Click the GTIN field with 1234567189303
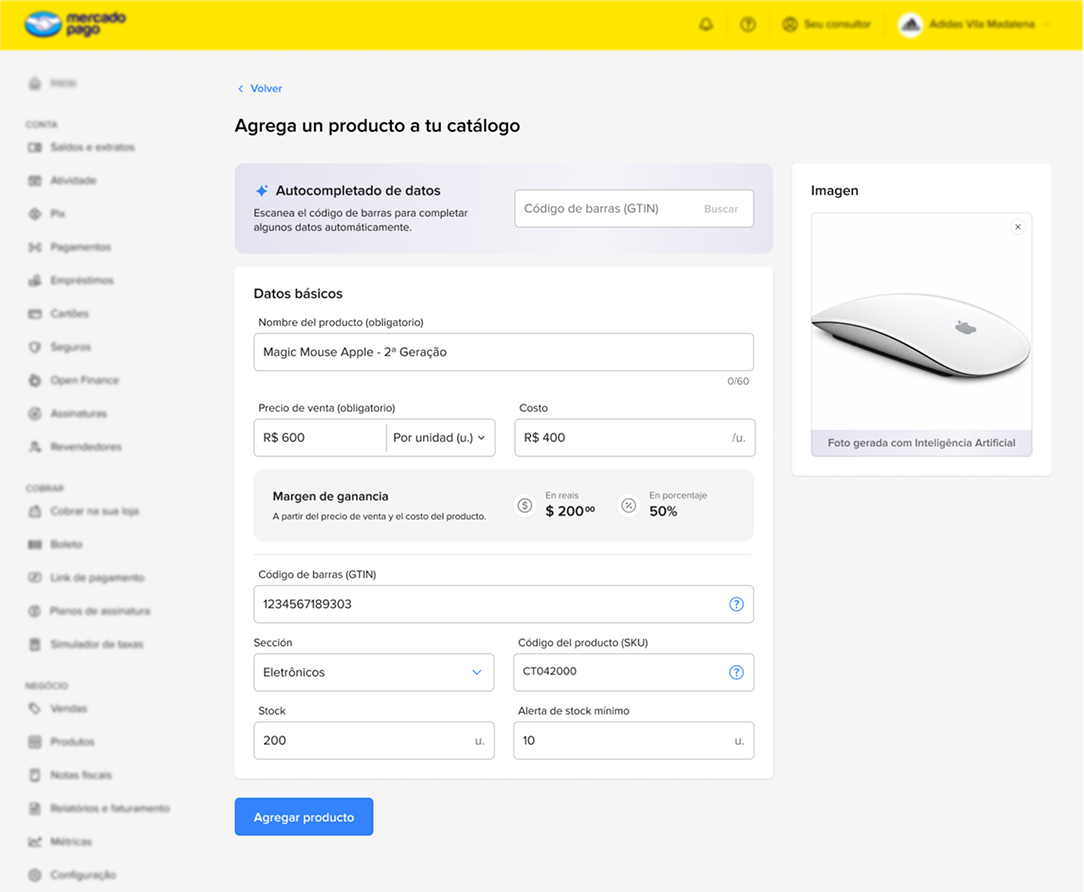The width and height of the screenshot is (1084, 892). 503,604
